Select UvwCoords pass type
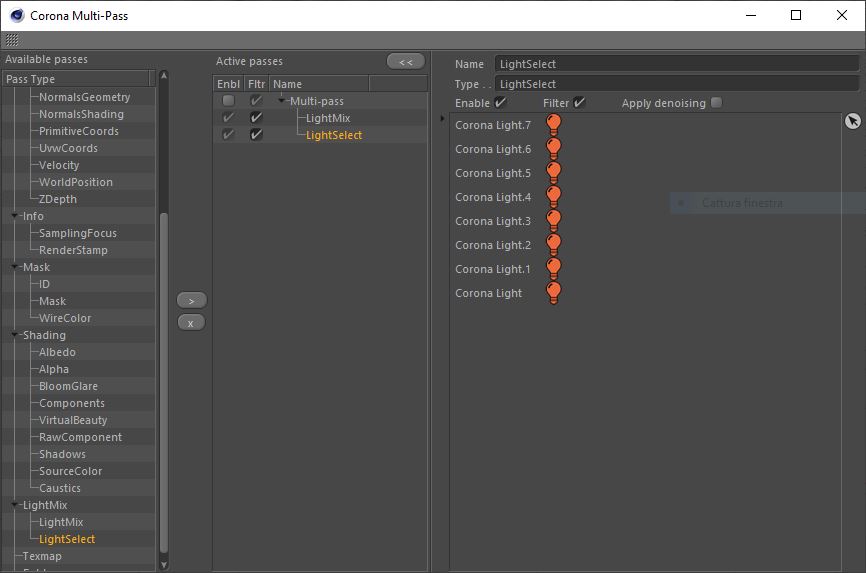This screenshot has height=573, width=866. [68, 148]
